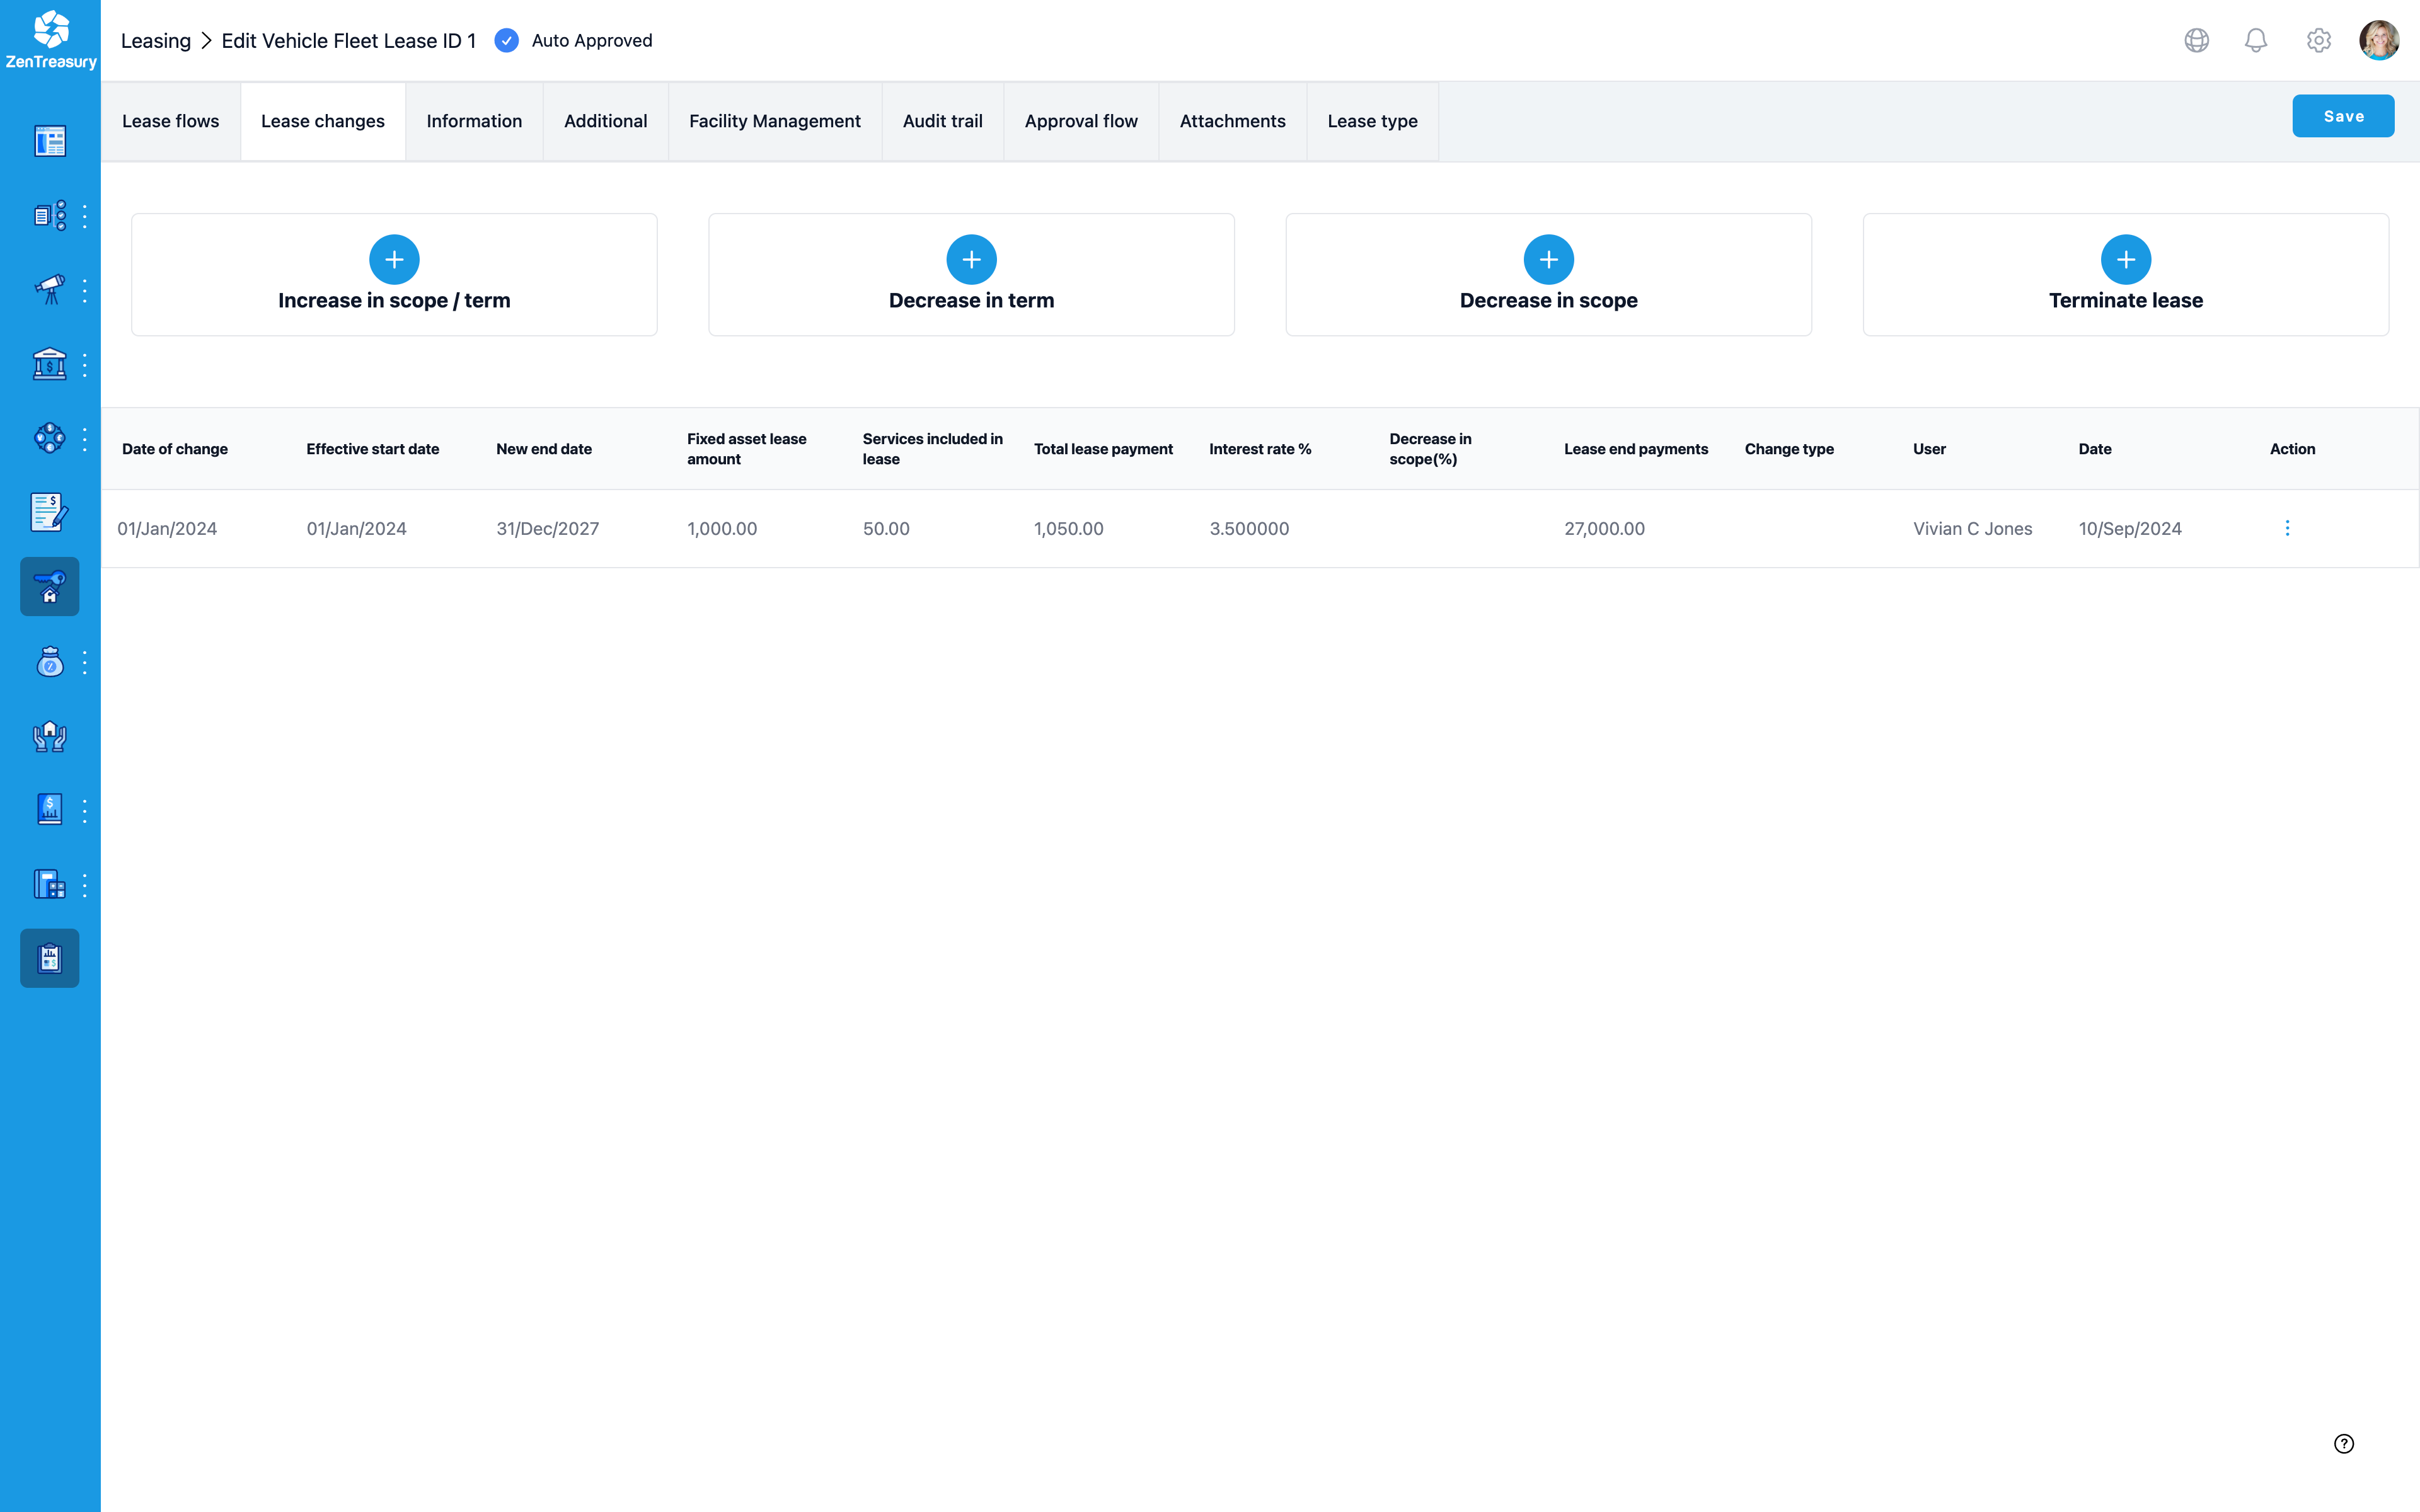Image resolution: width=2420 pixels, height=1512 pixels.
Task: Click the Terminate lease option
Action: pyautogui.click(x=2126, y=275)
